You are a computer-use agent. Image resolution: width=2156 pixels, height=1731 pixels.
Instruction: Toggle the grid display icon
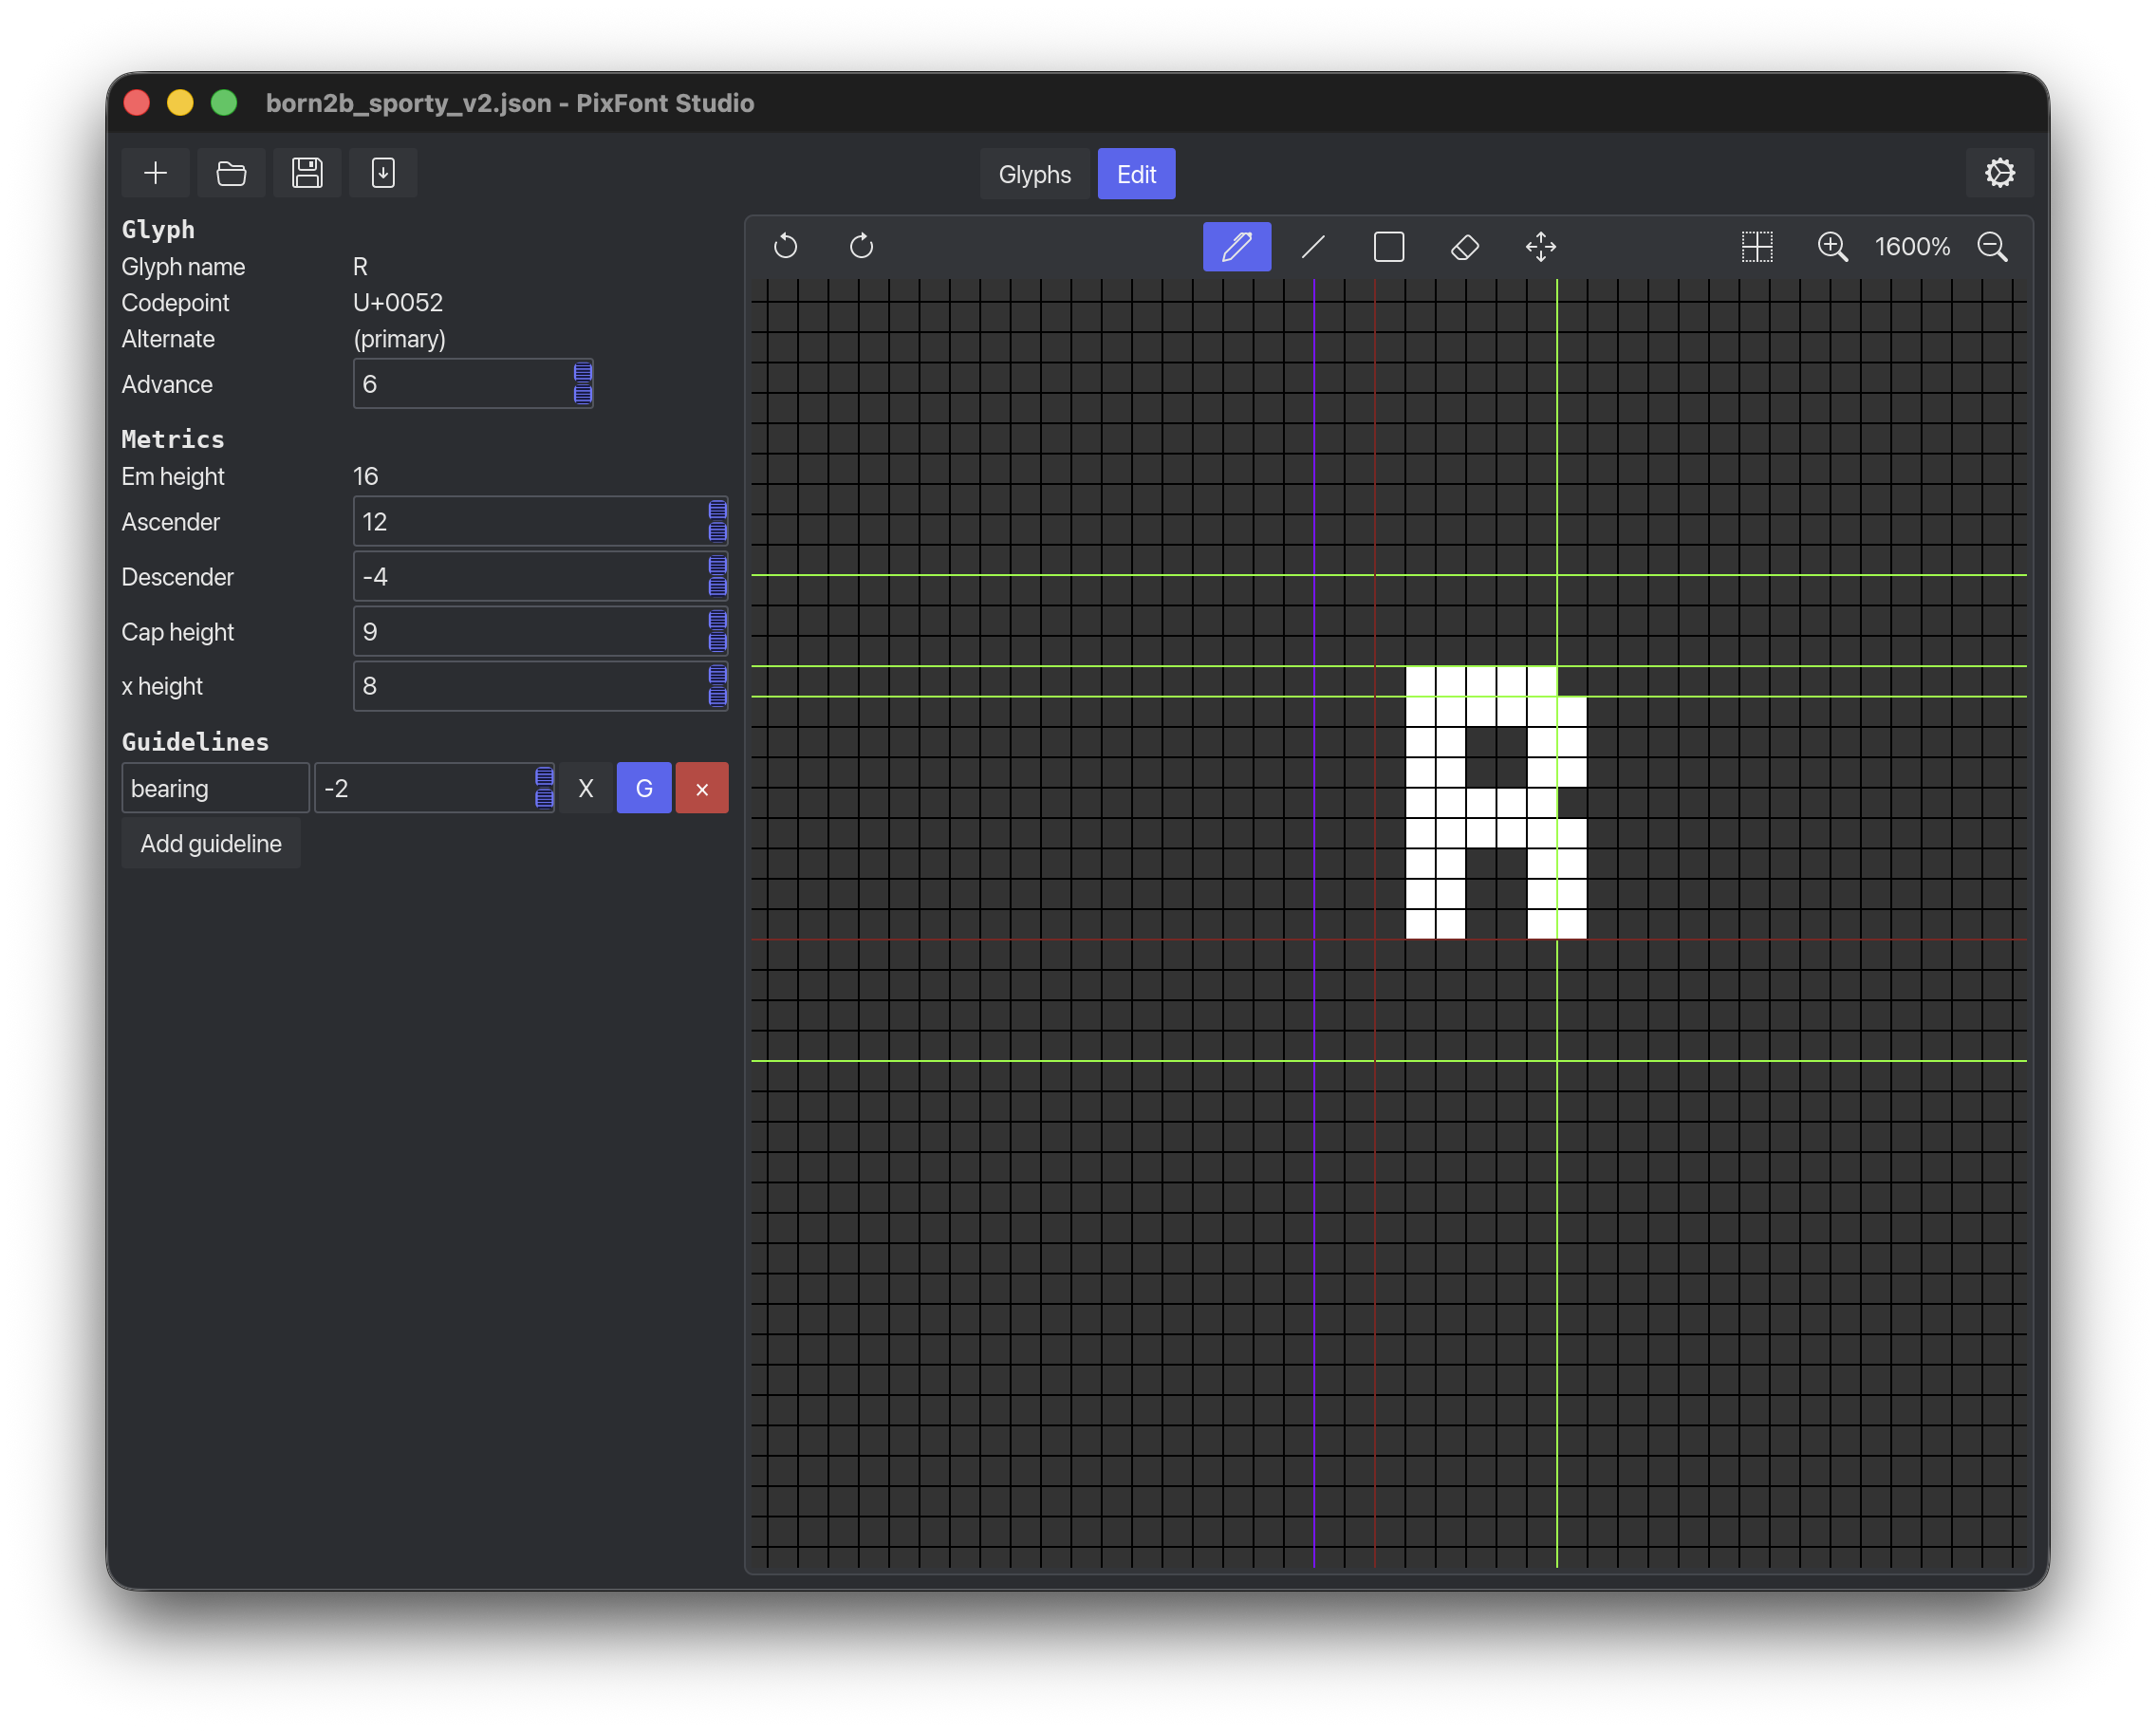(1757, 246)
